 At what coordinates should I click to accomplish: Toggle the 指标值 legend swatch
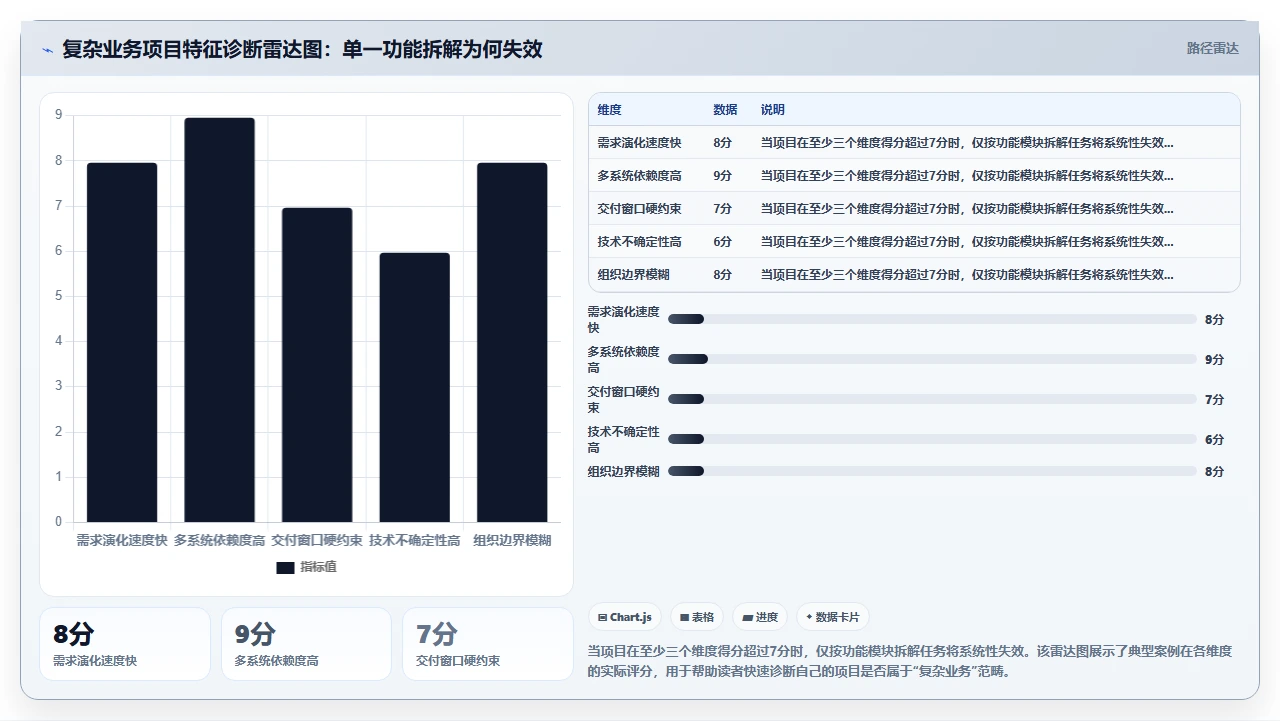pos(285,567)
